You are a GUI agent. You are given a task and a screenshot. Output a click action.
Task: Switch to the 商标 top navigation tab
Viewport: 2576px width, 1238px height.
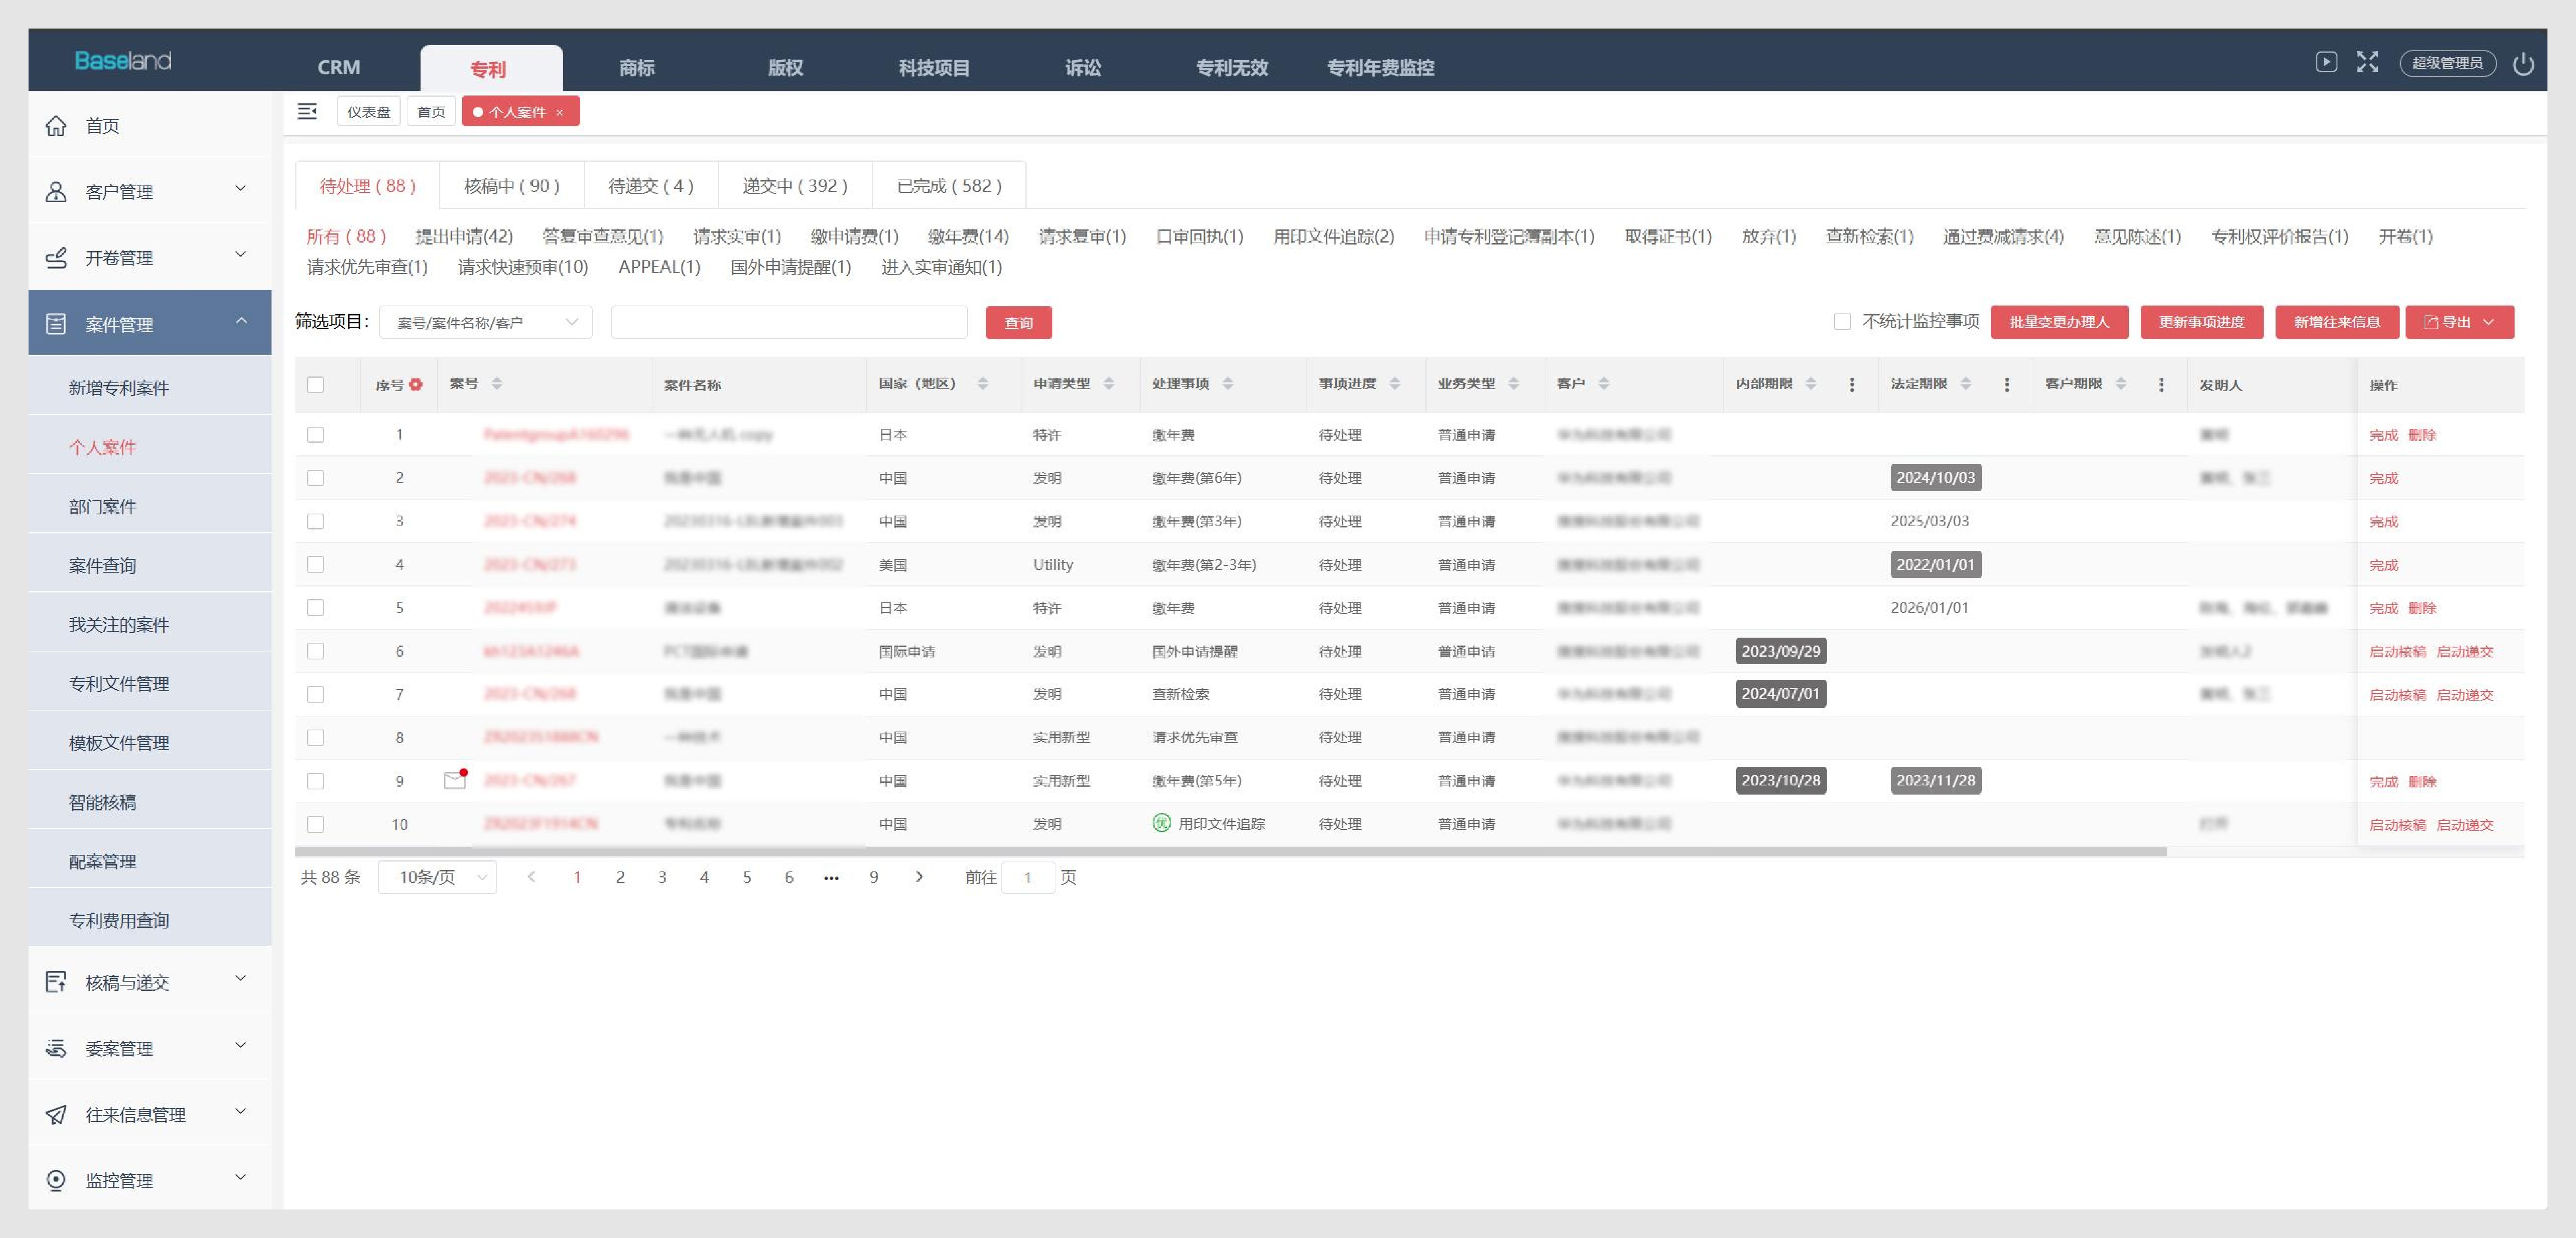click(636, 68)
